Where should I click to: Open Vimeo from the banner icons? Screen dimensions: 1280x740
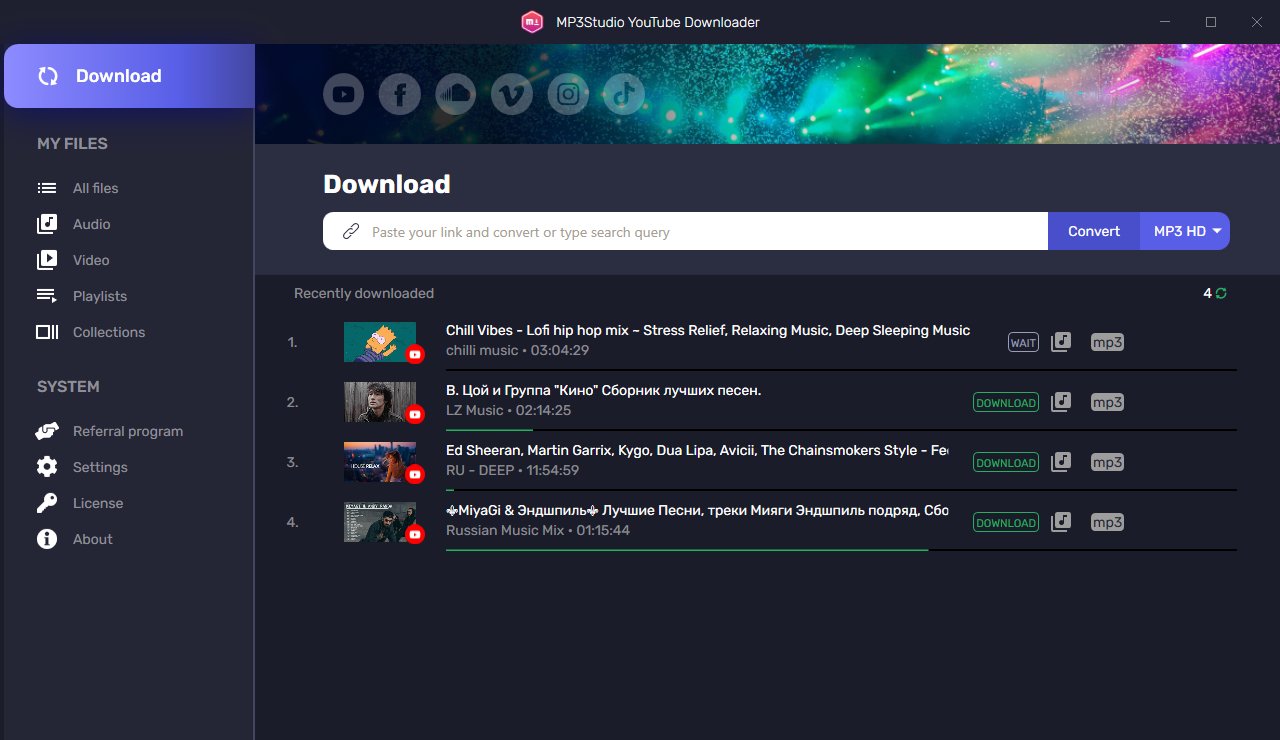click(x=512, y=94)
